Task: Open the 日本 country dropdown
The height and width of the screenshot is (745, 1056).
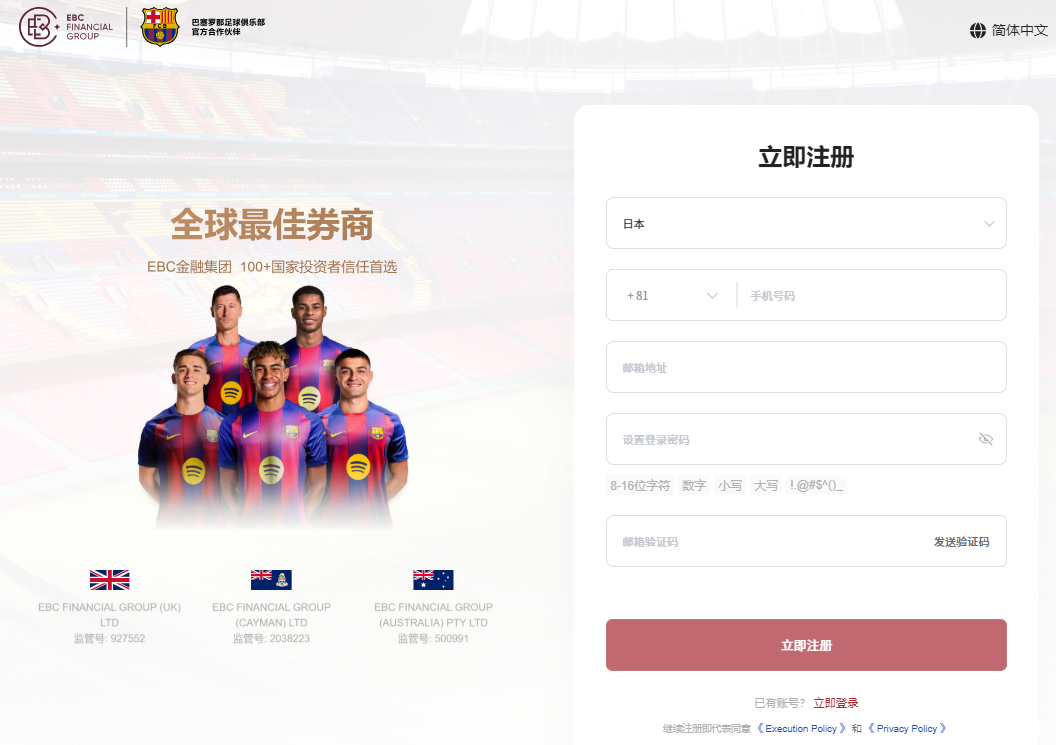Action: pyautogui.click(x=806, y=223)
